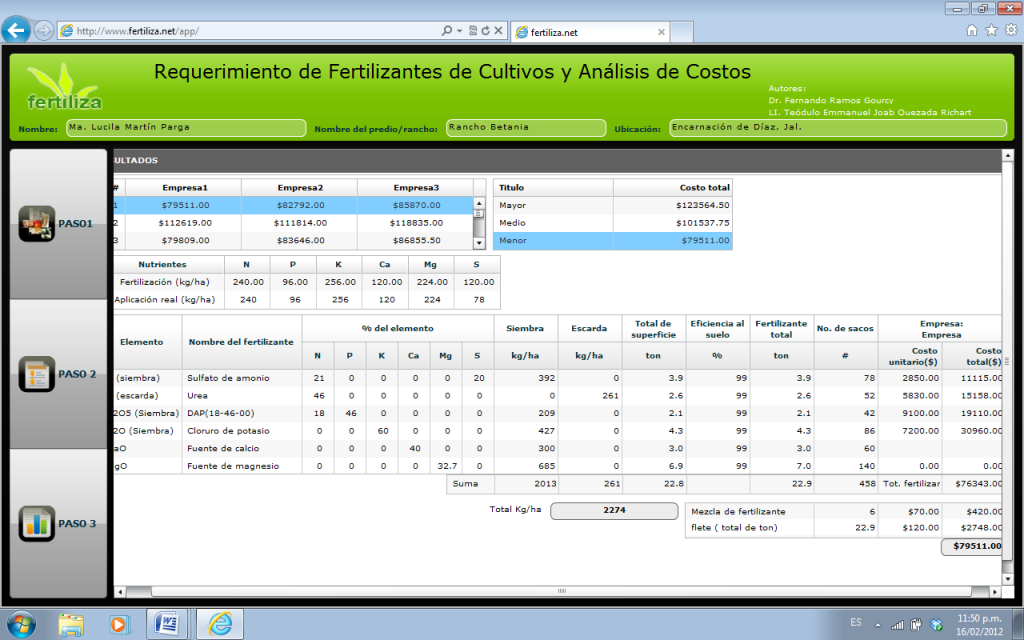This screenshot has height=640, width=1024.
Task: Launch Word from the taskbar
Action: click(167, 624)
